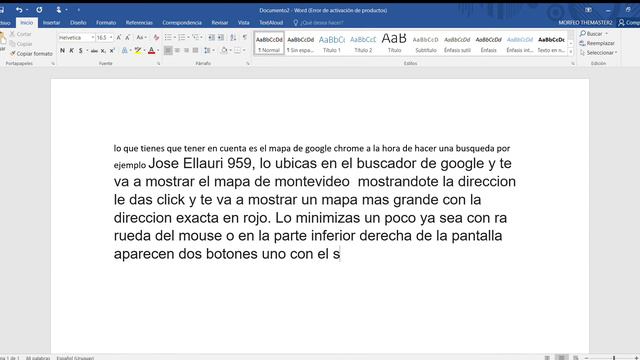Image resolution: width=640 pixels, height=360 pixels.
Task: Open the font color dropdown arrow
Action: tap(158, 51)
